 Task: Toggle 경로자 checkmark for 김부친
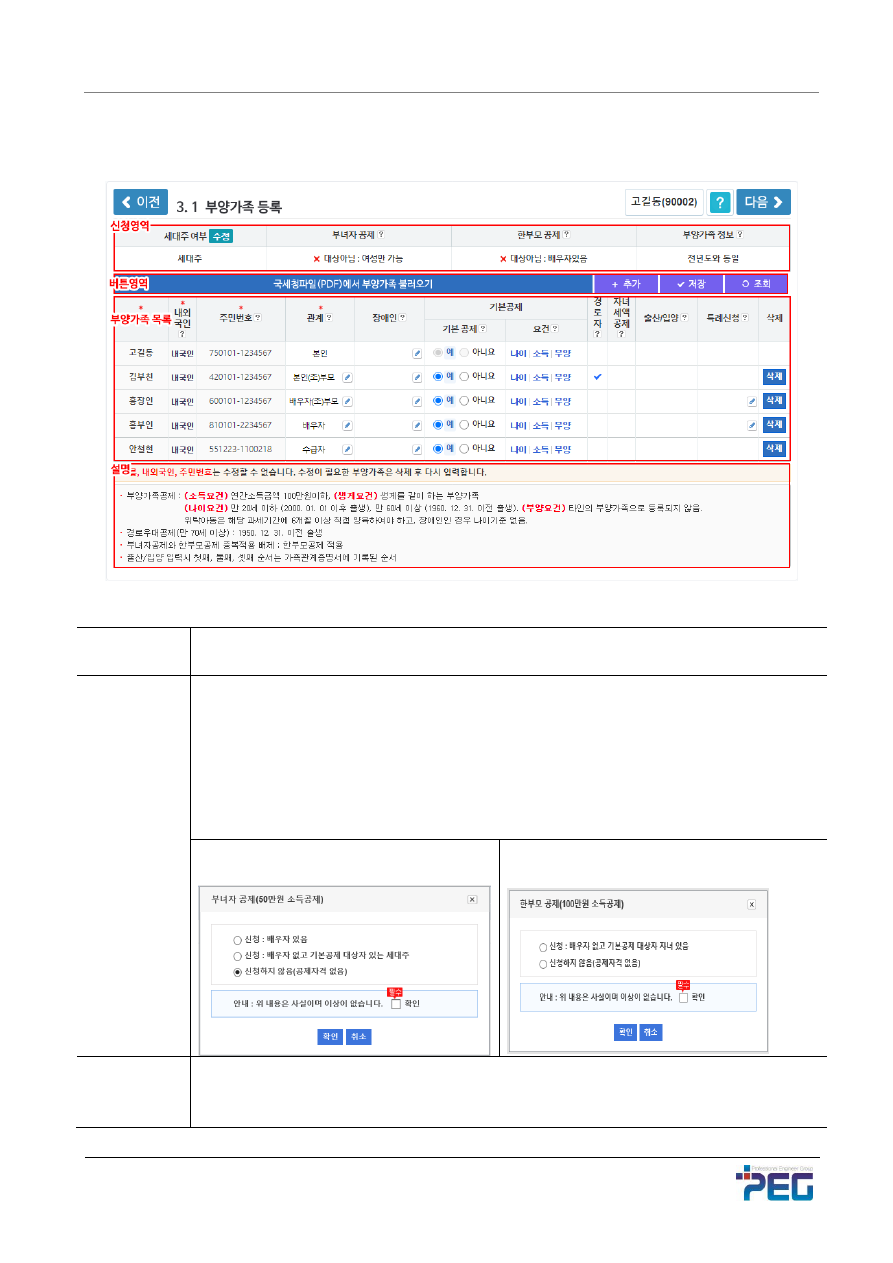point(597,377)
